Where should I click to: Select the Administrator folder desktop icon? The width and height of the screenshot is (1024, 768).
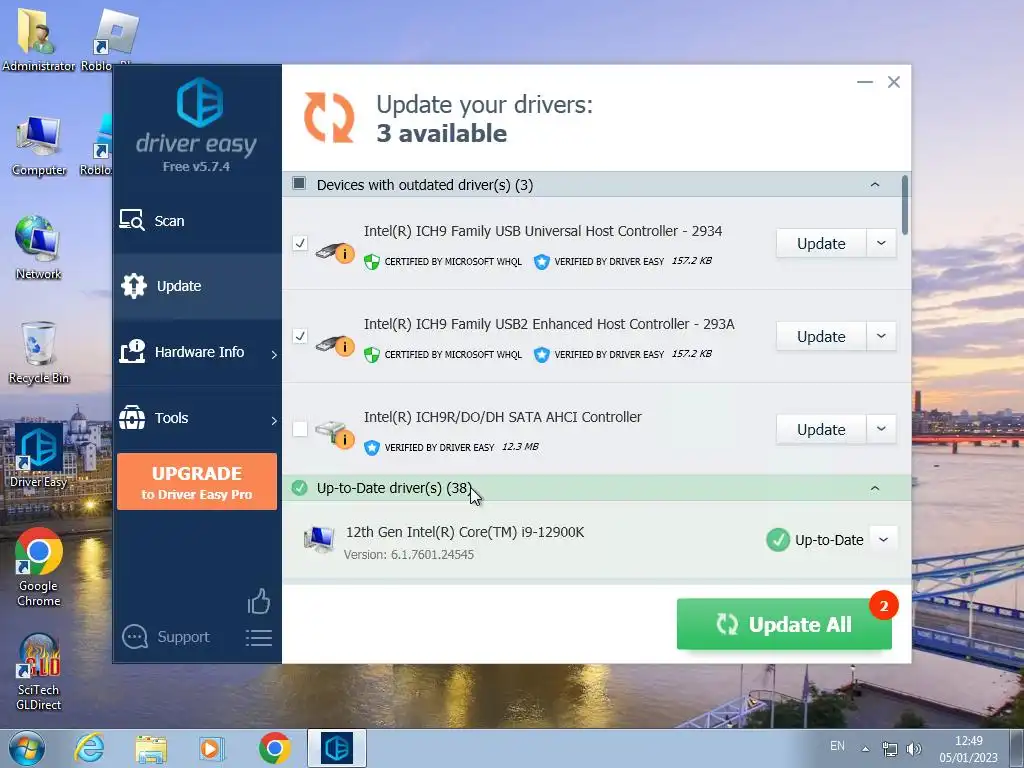(x=39, y=39)
